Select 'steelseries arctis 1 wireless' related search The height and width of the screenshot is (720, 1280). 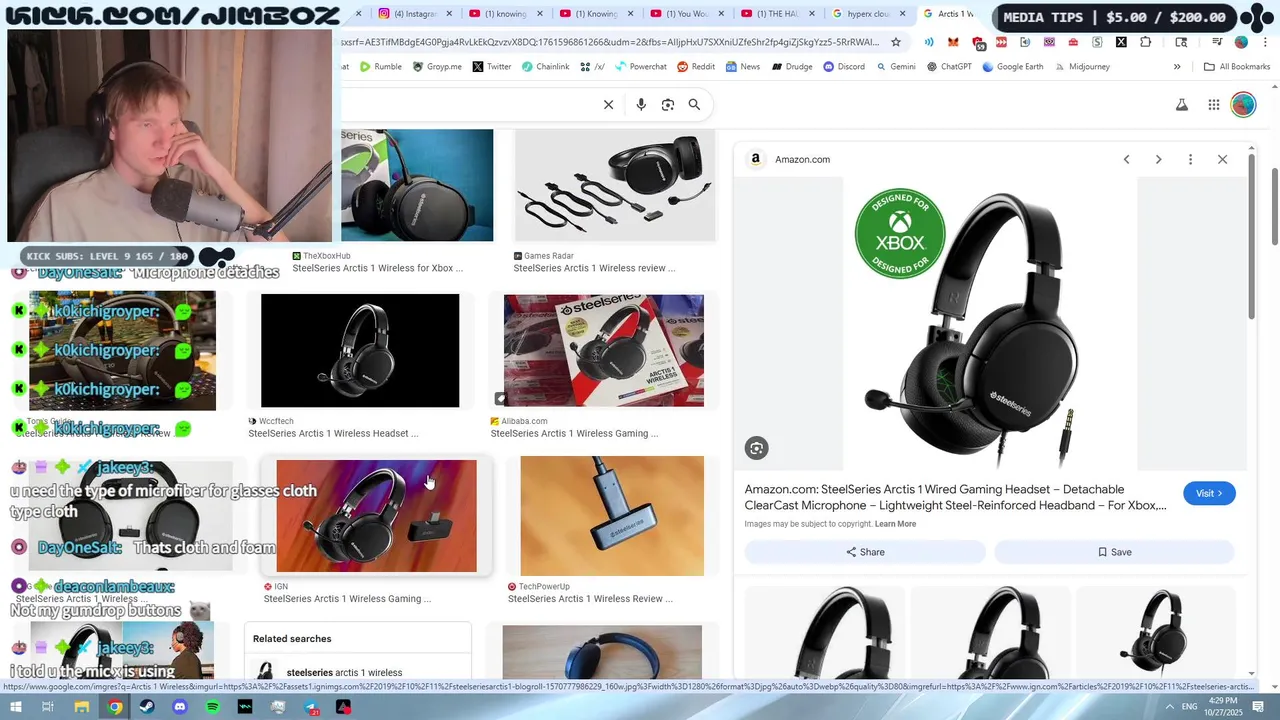pyautogui.click(x=358, y=673)
